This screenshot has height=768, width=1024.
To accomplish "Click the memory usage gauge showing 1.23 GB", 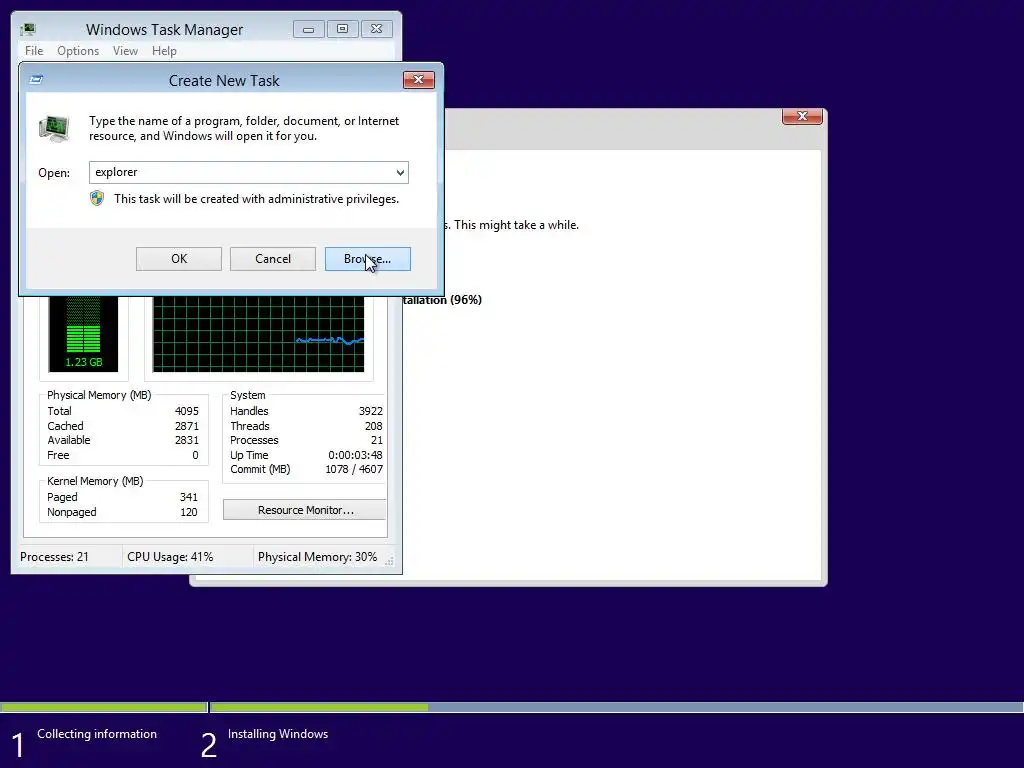I will (84, 334).
